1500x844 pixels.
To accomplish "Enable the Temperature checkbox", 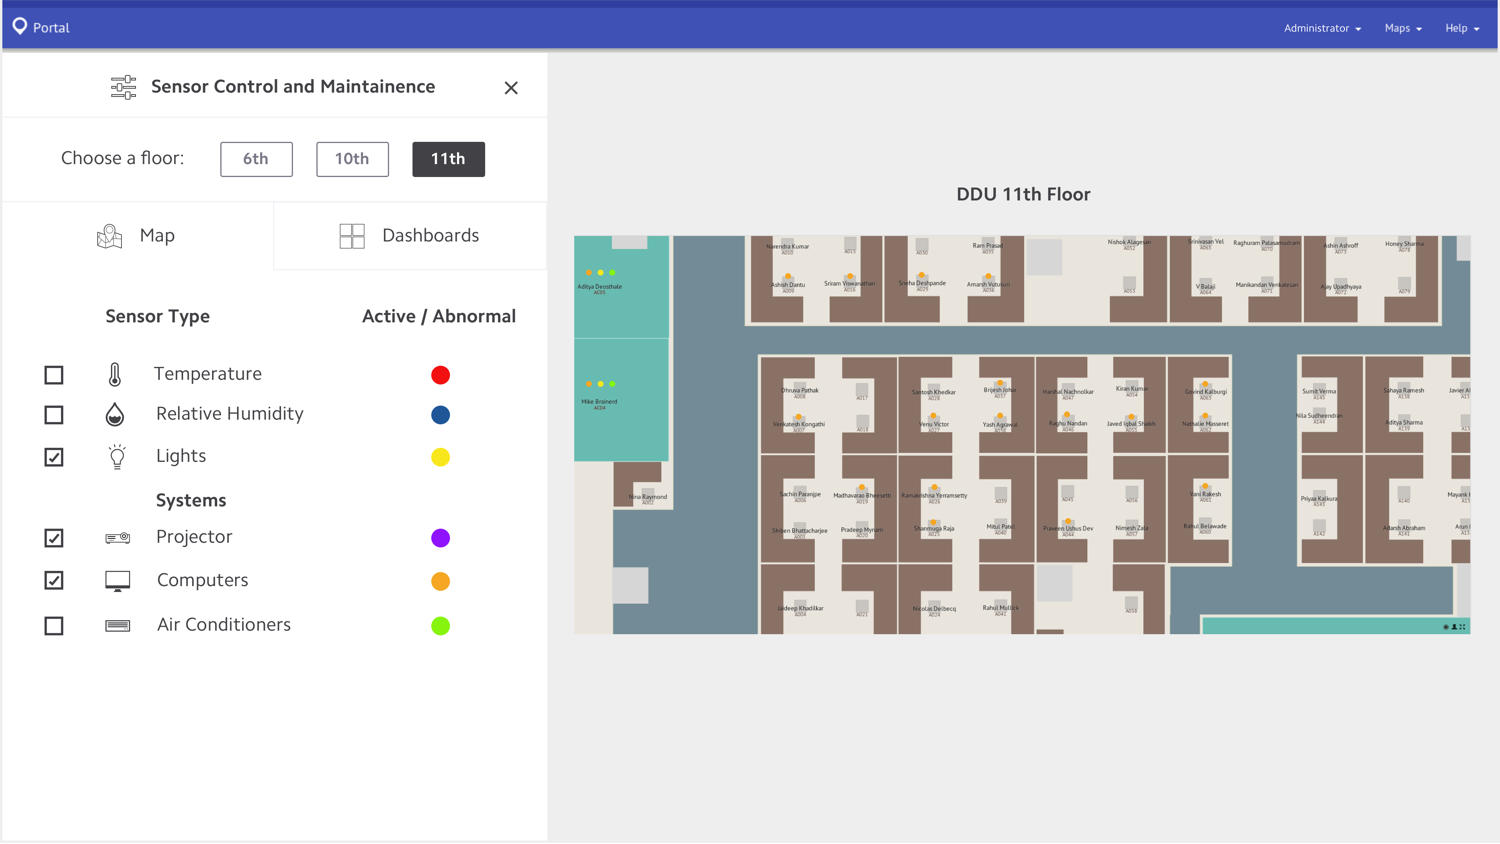I will [x=54, y=375].
